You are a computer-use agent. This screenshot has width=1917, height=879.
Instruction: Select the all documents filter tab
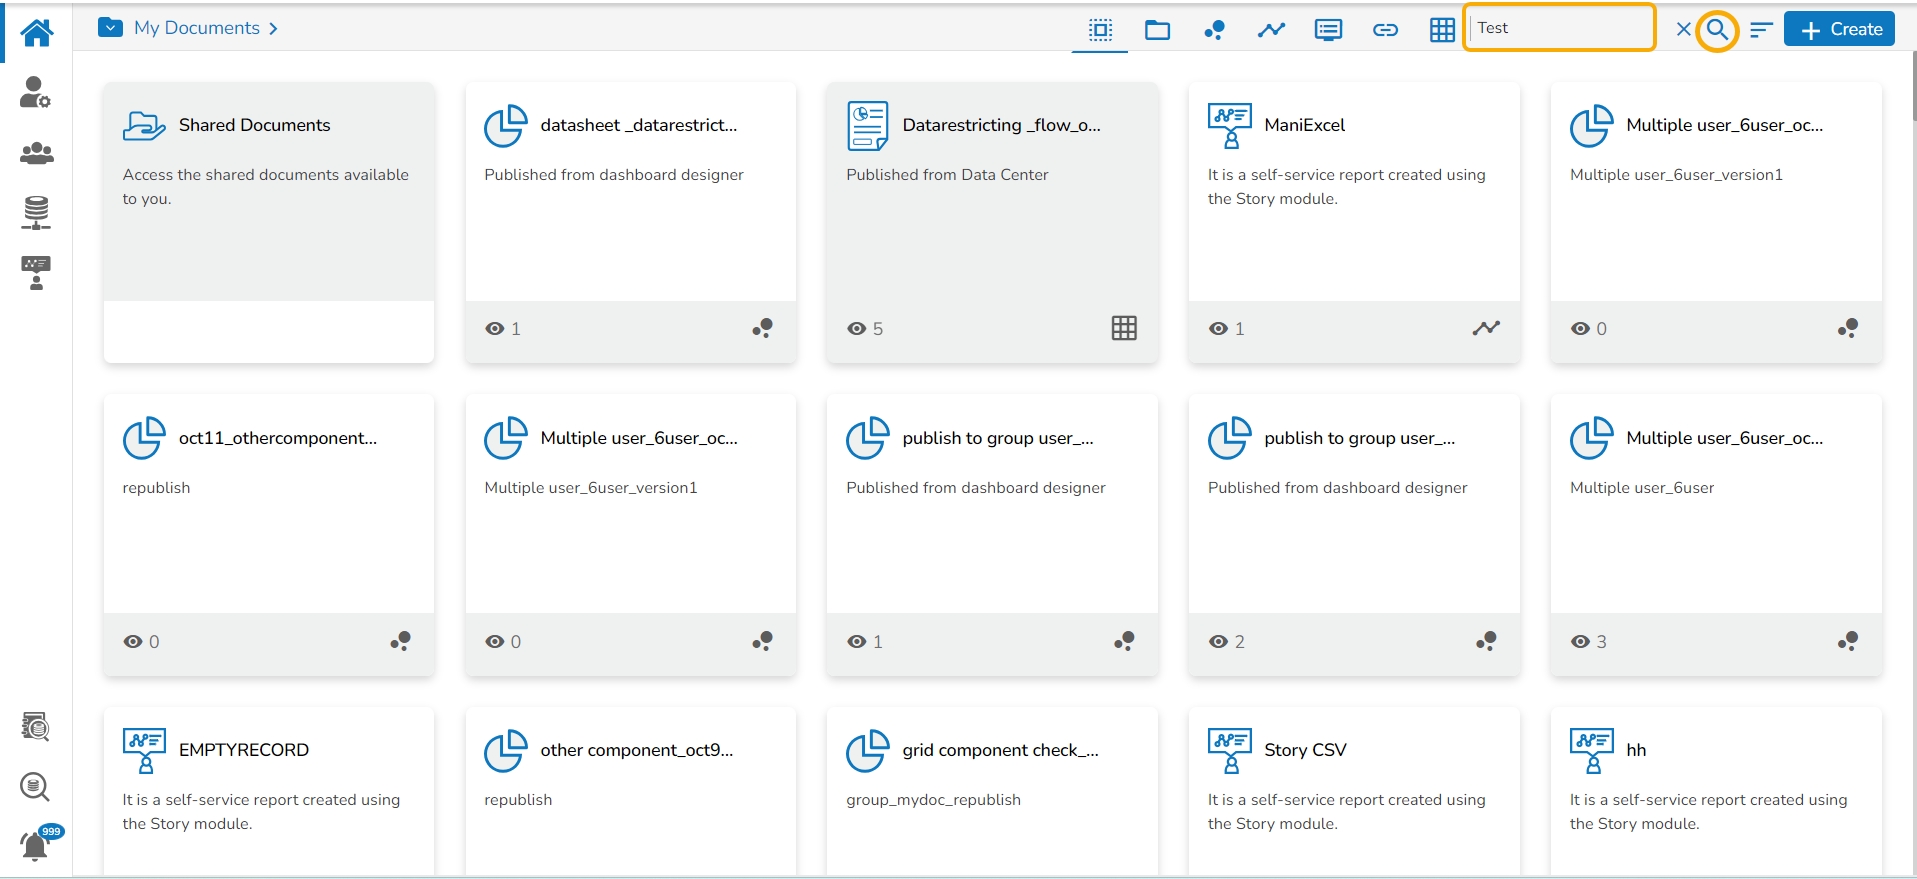[x=1100, y=30]
